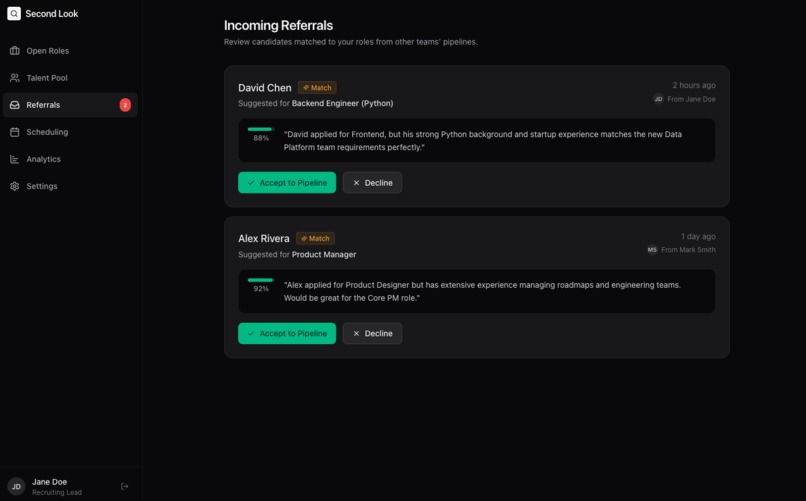Screen dimensions: 806x501
Task: Open the Analytics chart icon
Action: point(14,159)
